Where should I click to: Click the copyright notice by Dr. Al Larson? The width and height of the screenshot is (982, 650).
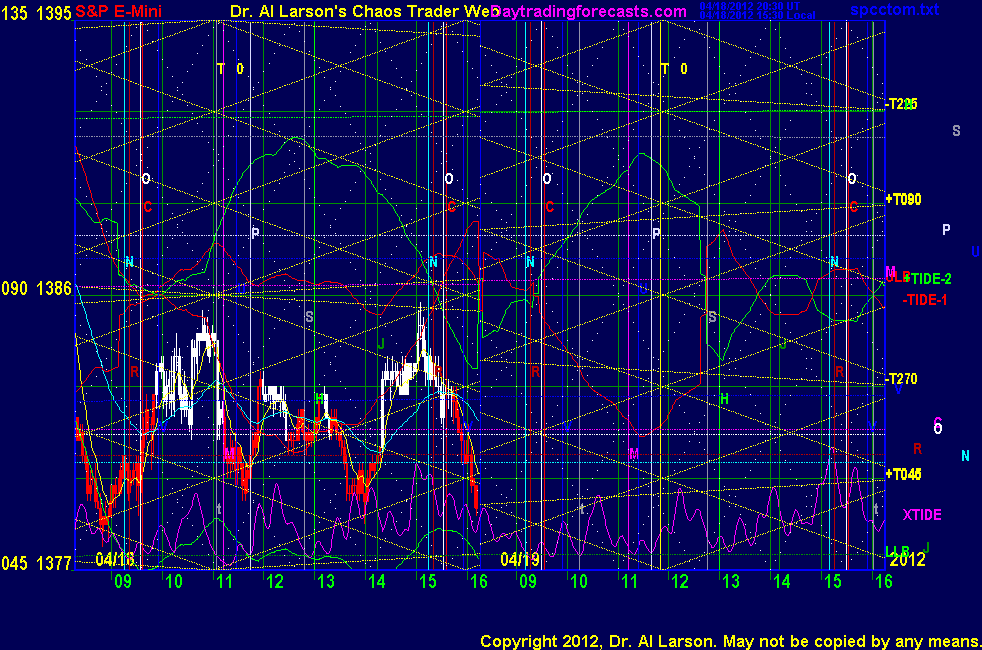click(730, 641)
